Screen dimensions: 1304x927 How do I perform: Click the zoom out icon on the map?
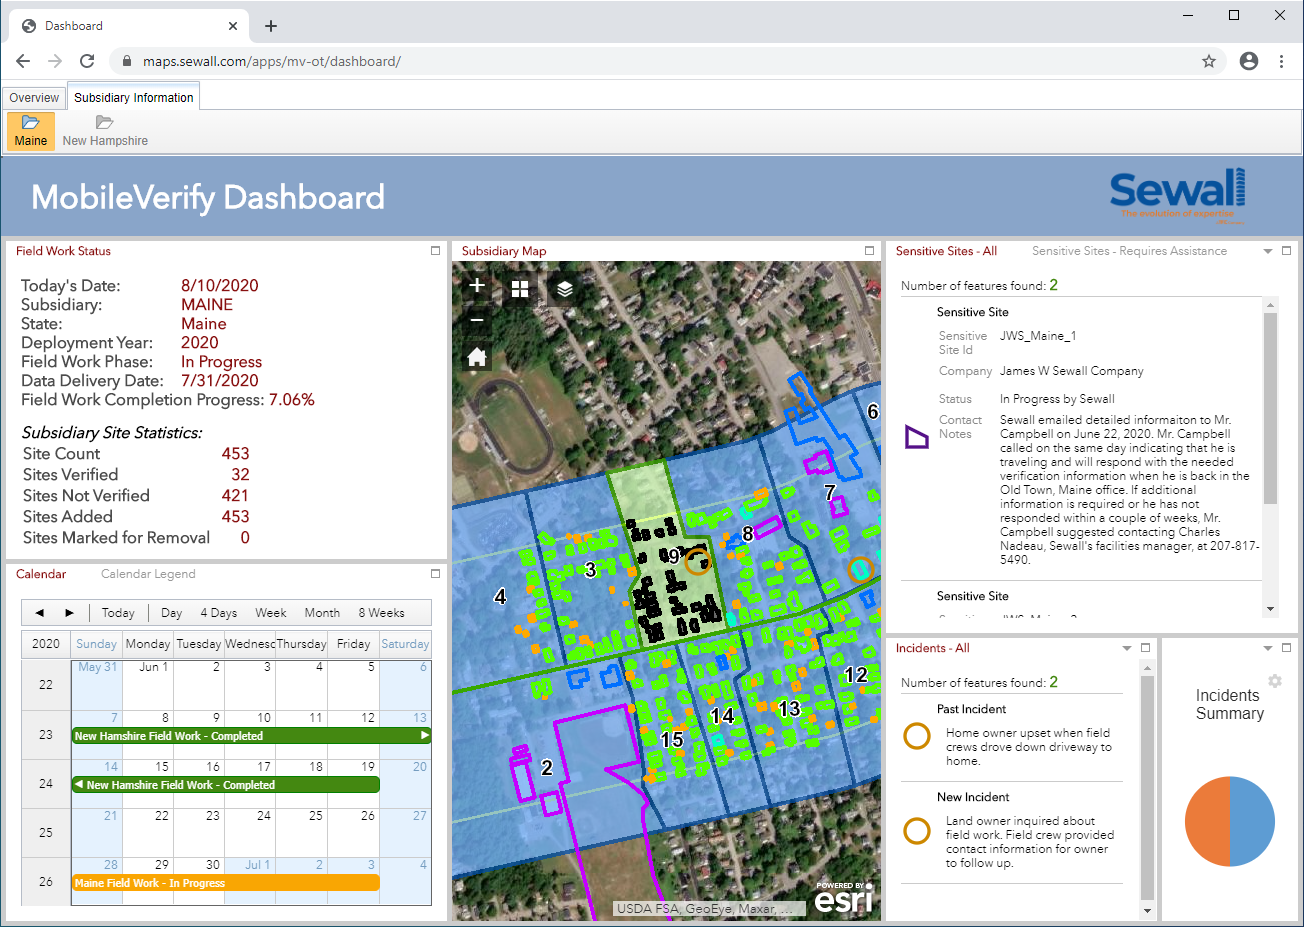coord(476,320)
